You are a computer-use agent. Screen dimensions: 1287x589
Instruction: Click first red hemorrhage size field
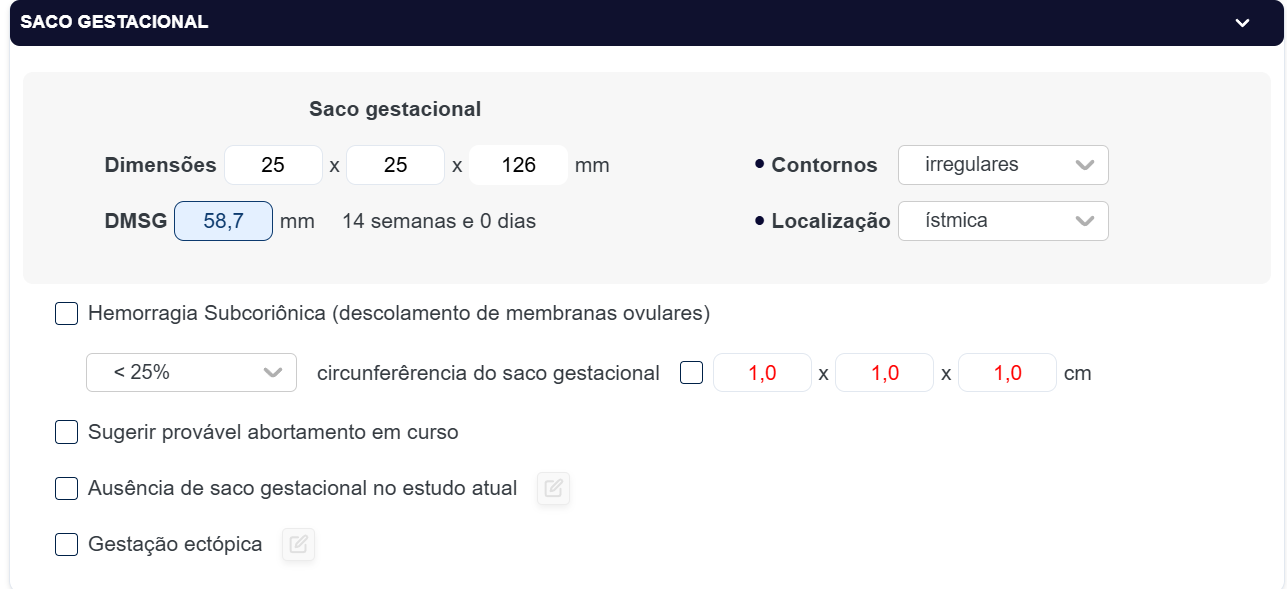(762, 373)
